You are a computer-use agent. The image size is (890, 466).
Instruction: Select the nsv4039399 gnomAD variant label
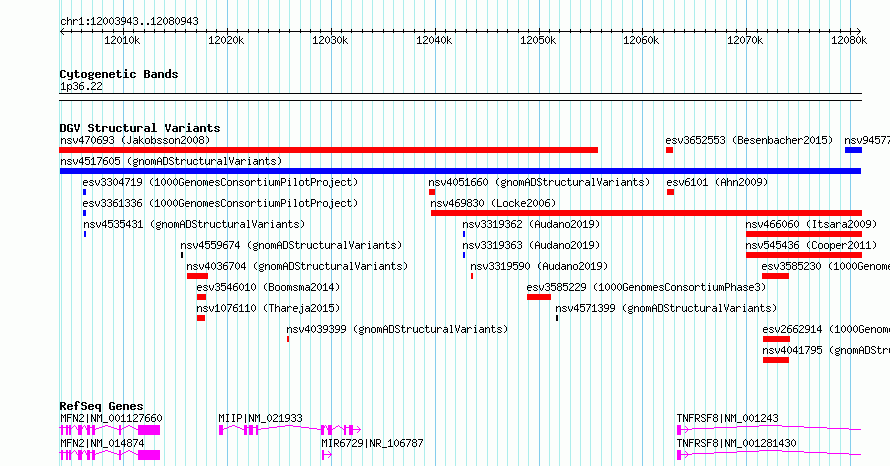click(397, 329)
